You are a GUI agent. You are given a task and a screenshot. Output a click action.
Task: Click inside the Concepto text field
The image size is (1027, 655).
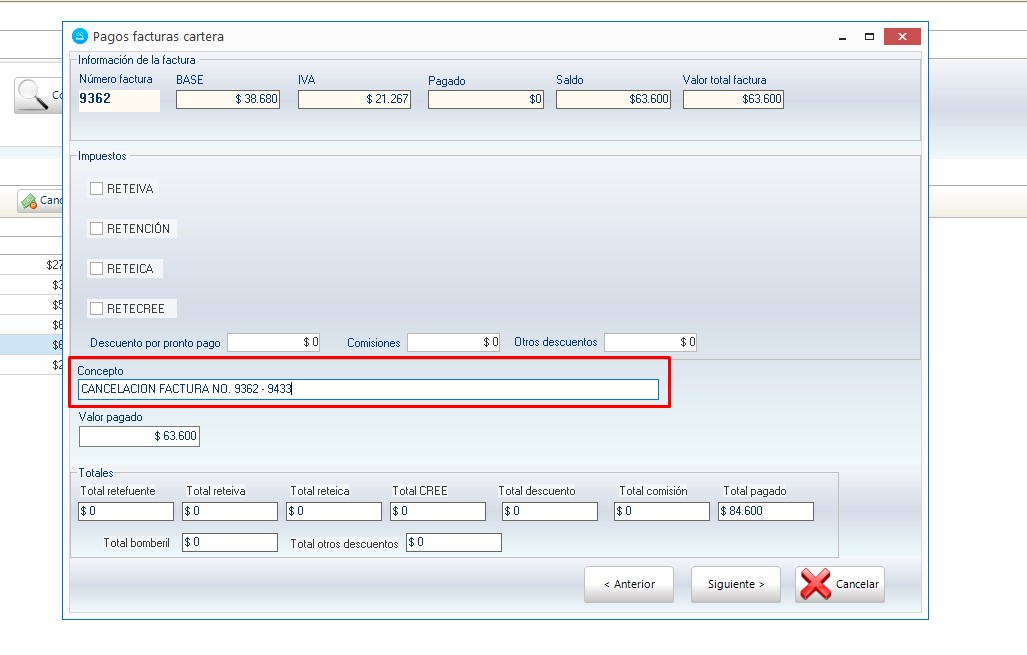point(368,389)
